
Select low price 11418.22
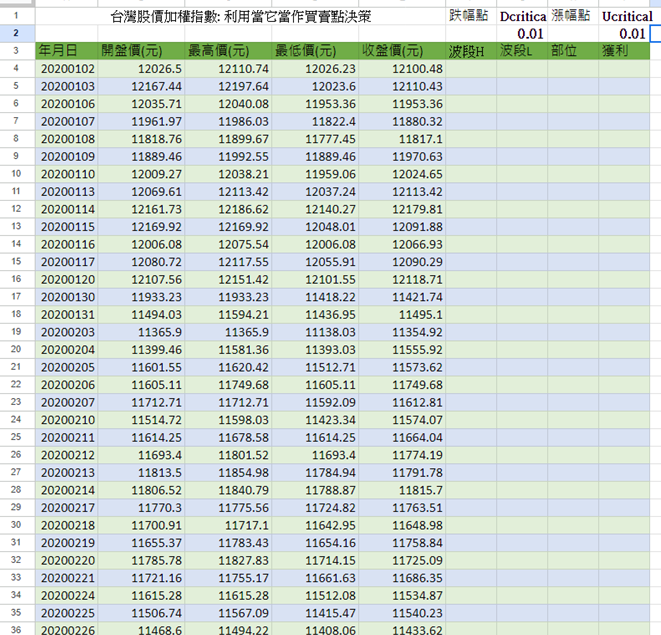coord(315,297)
